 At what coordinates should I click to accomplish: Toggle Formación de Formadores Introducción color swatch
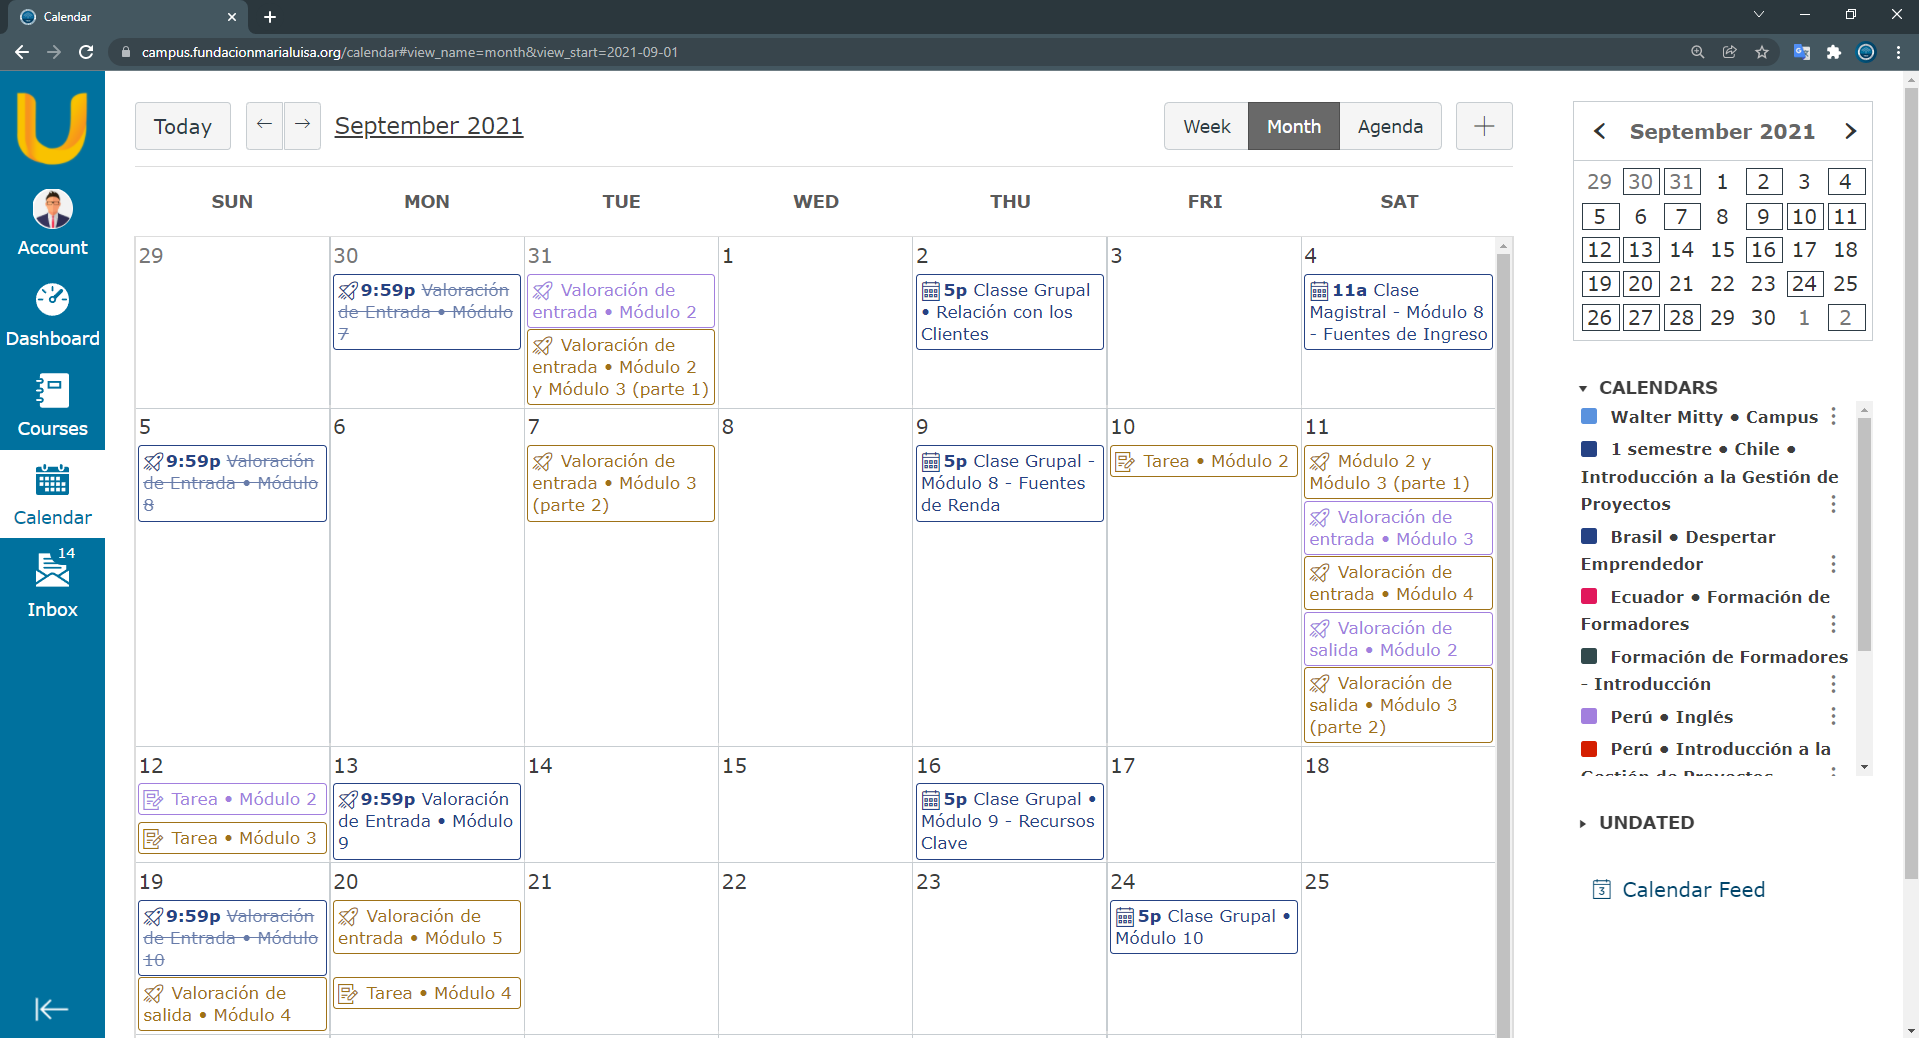click(1589, 657)
